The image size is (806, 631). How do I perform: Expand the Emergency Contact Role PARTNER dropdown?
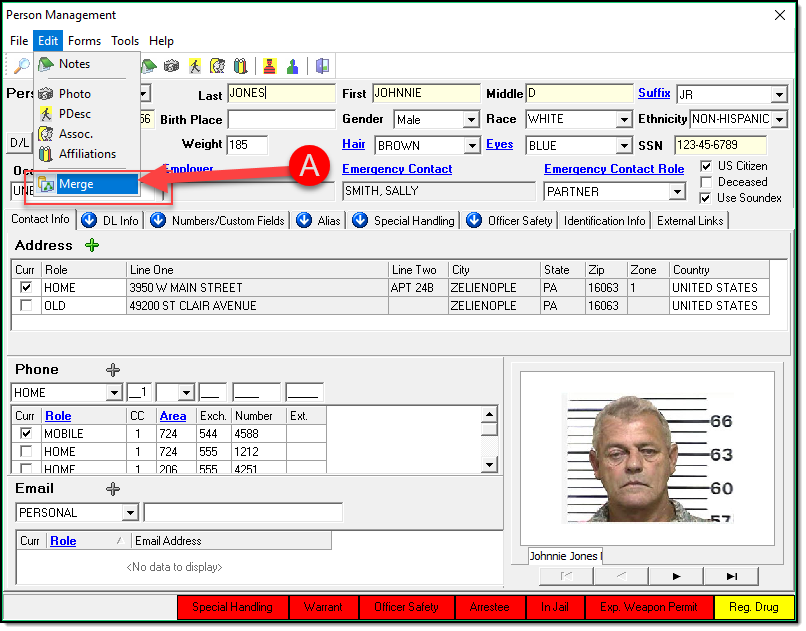(x=677, y=191)
